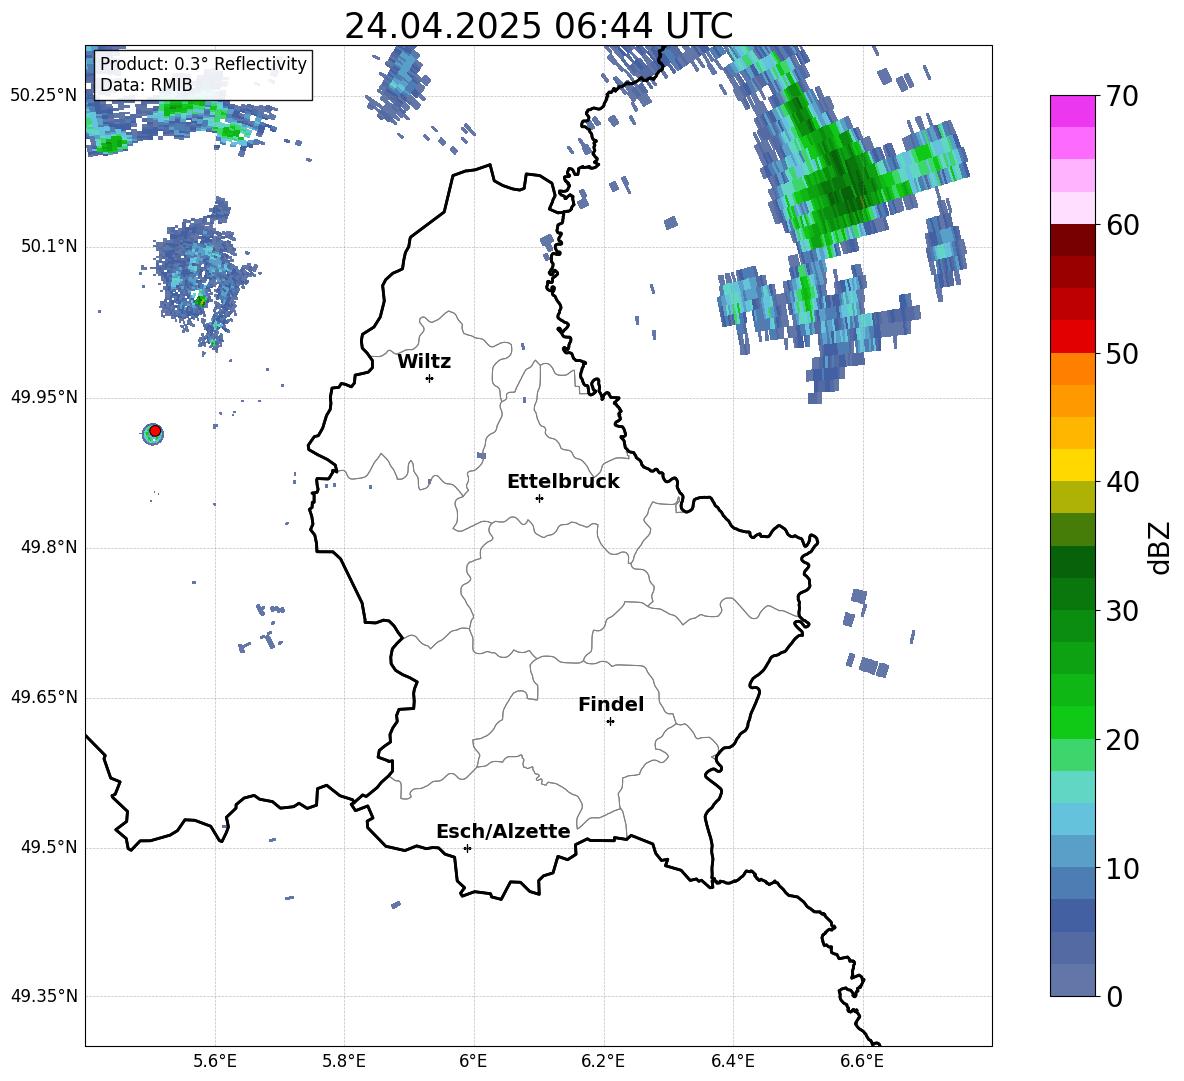Click the Findel city label
The height and width of the screenshot is (1081, 1184).
point(611,704)
